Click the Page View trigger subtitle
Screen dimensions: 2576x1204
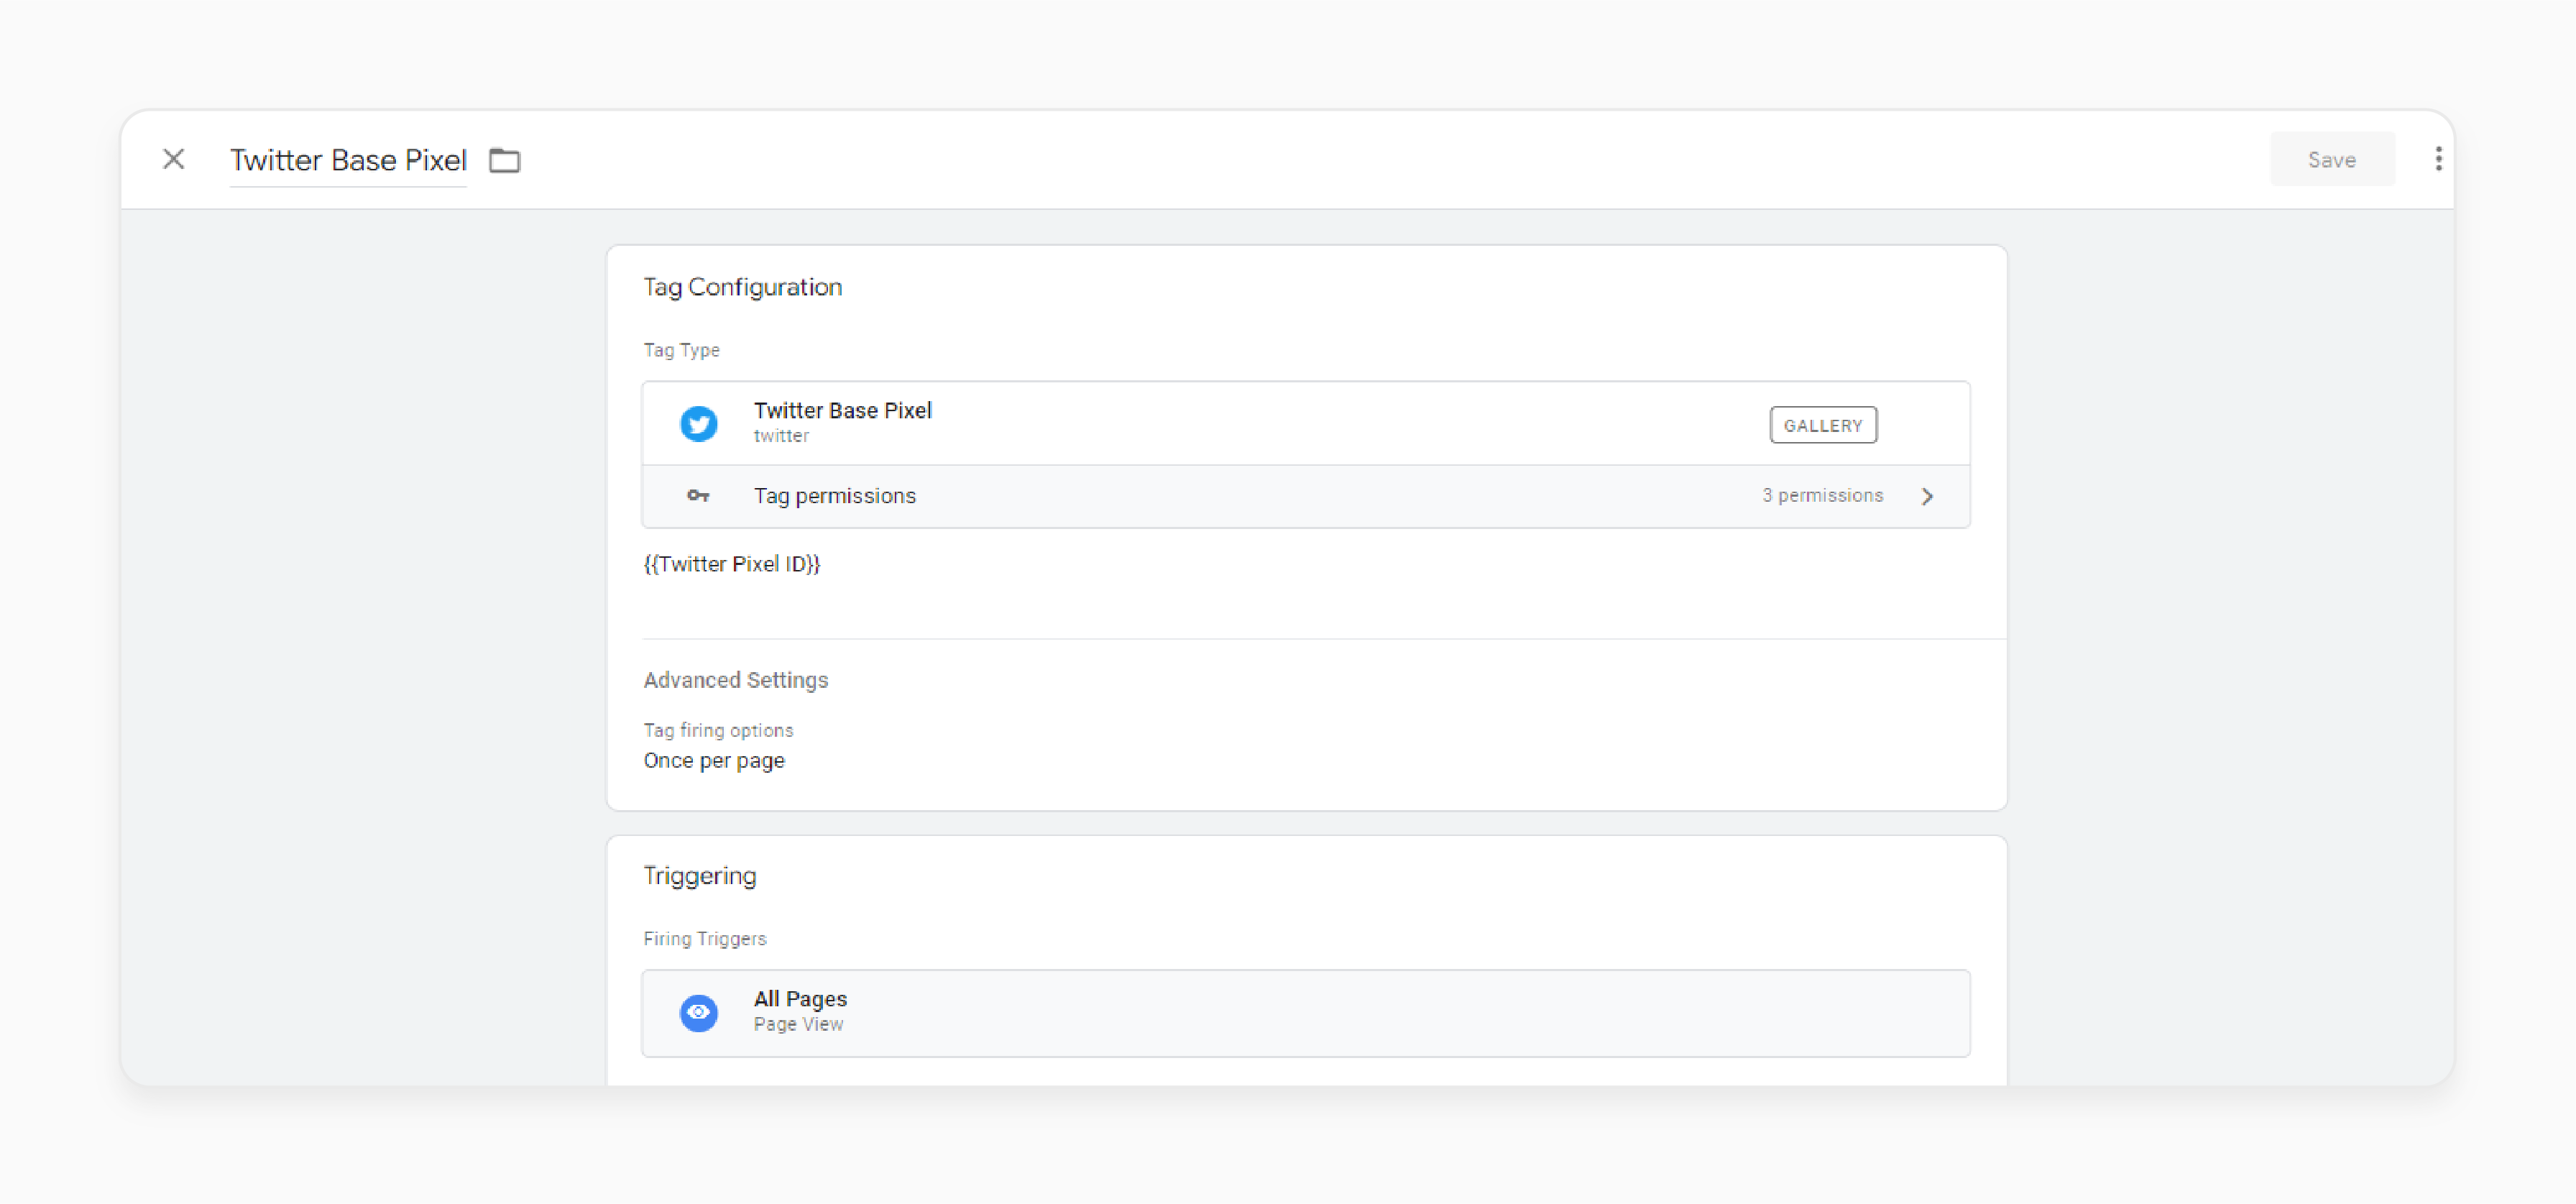pos(798,1024)
